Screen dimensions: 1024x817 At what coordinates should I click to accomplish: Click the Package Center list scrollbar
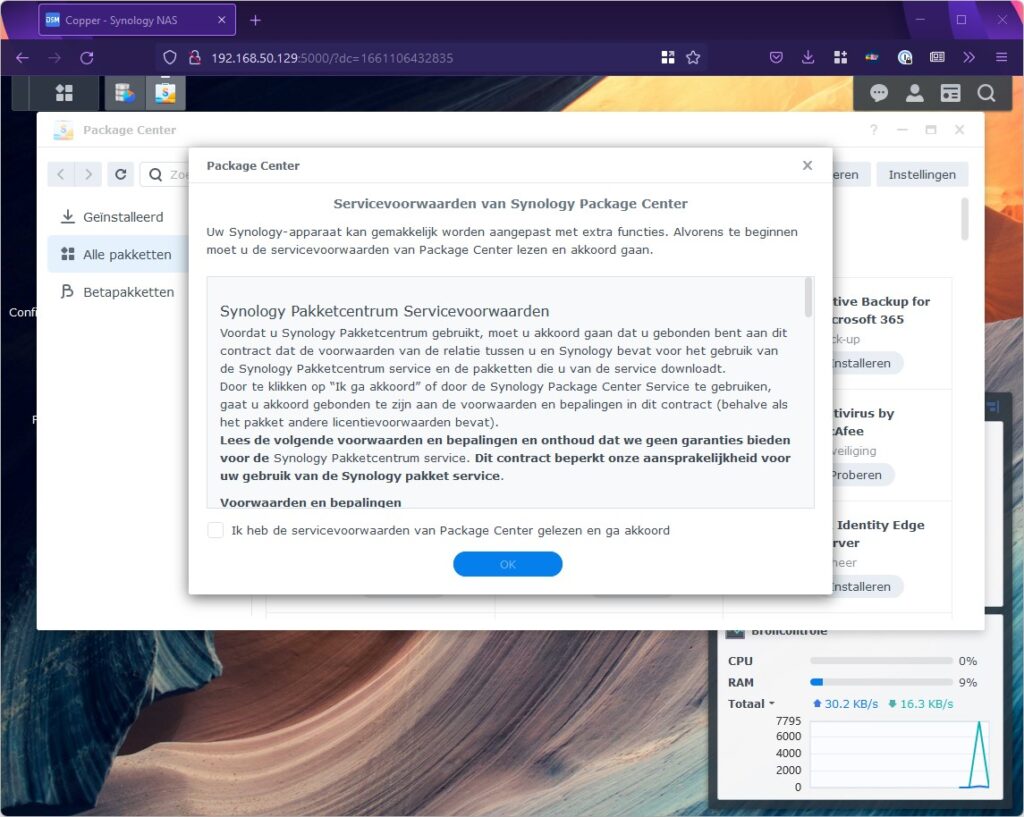(964, 219)
